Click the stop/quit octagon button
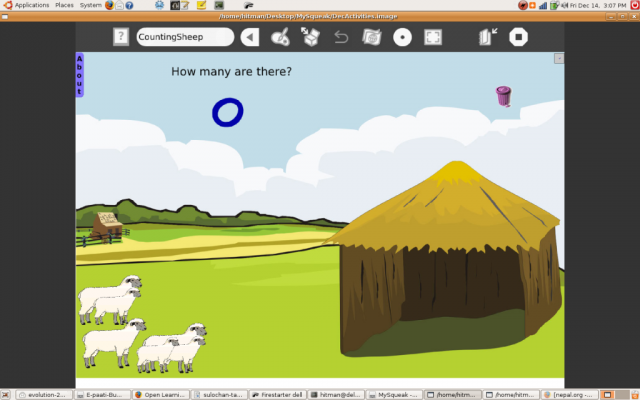This screenshot has width=640, height=400. [x=518, y=37]
